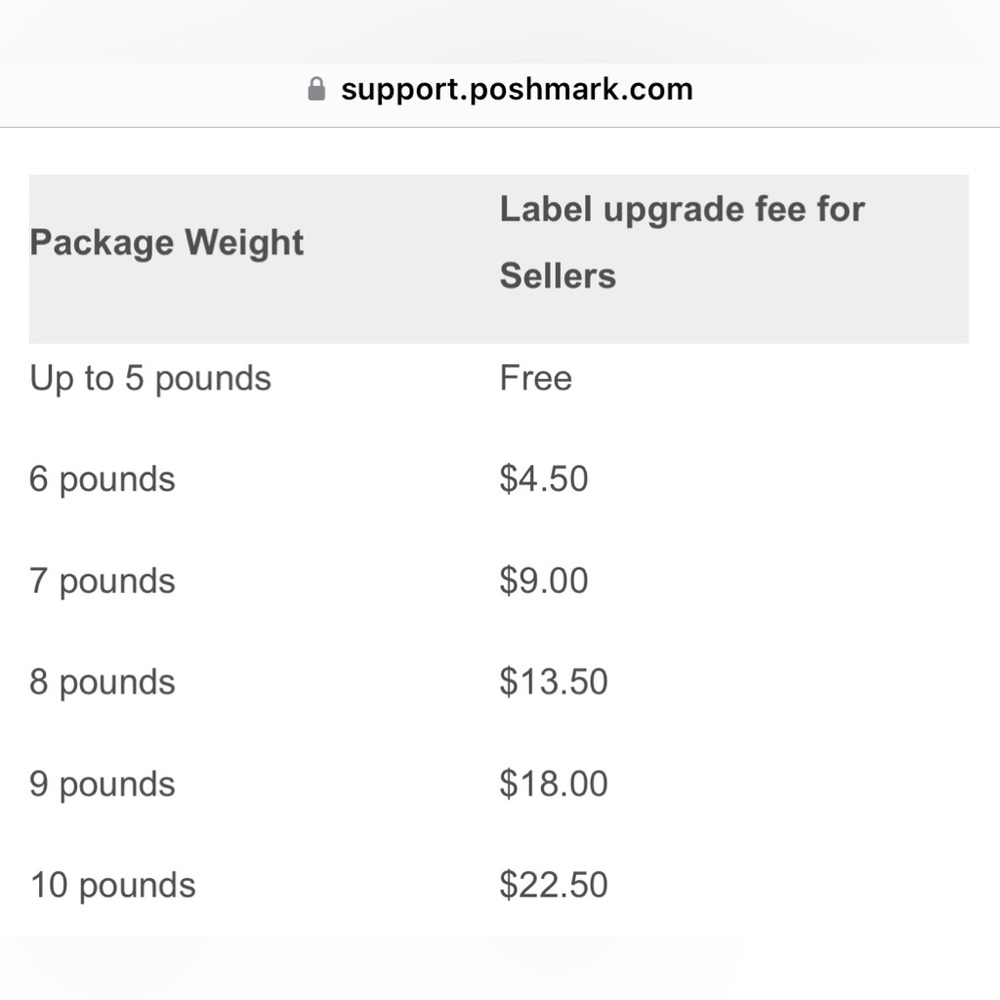1000x1000 pixels.
Task: Click the Free fee cell
Action: click(536, 378)
